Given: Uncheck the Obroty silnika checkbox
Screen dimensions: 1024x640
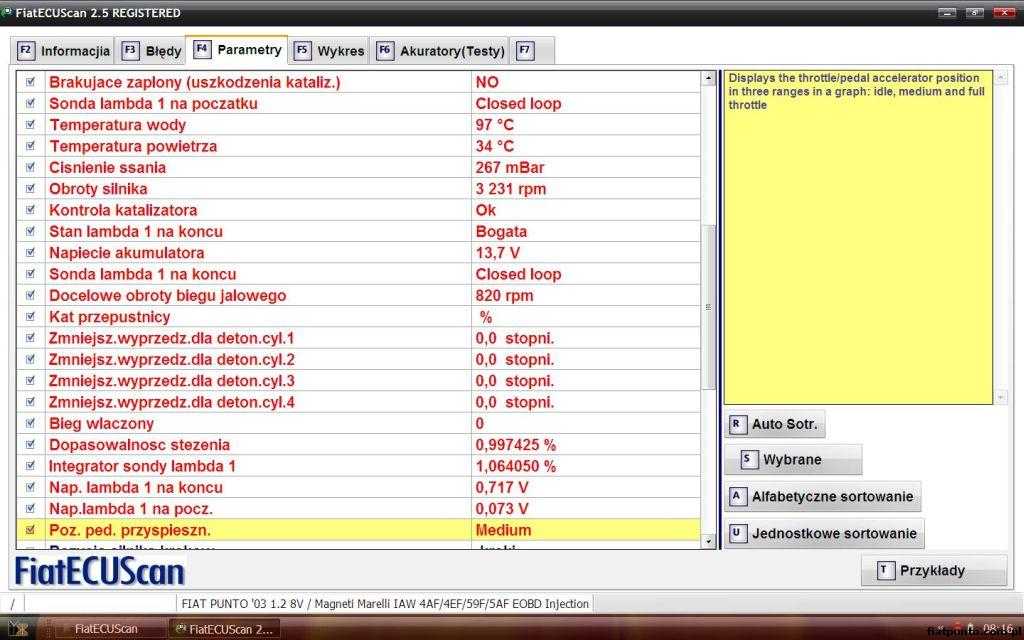Looking at the screenshot, I should [x=30, y=189].
